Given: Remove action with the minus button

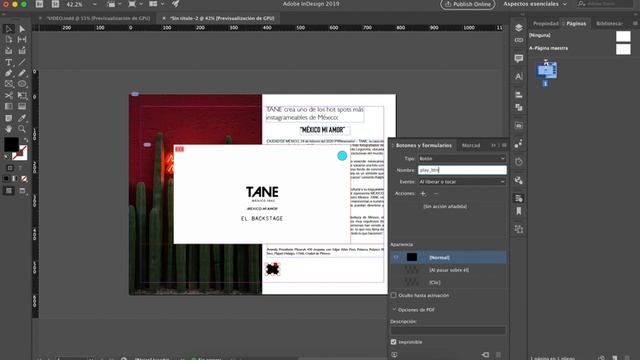Looking at the screenshot, I should pyautogui.click(x=436, y=193).
